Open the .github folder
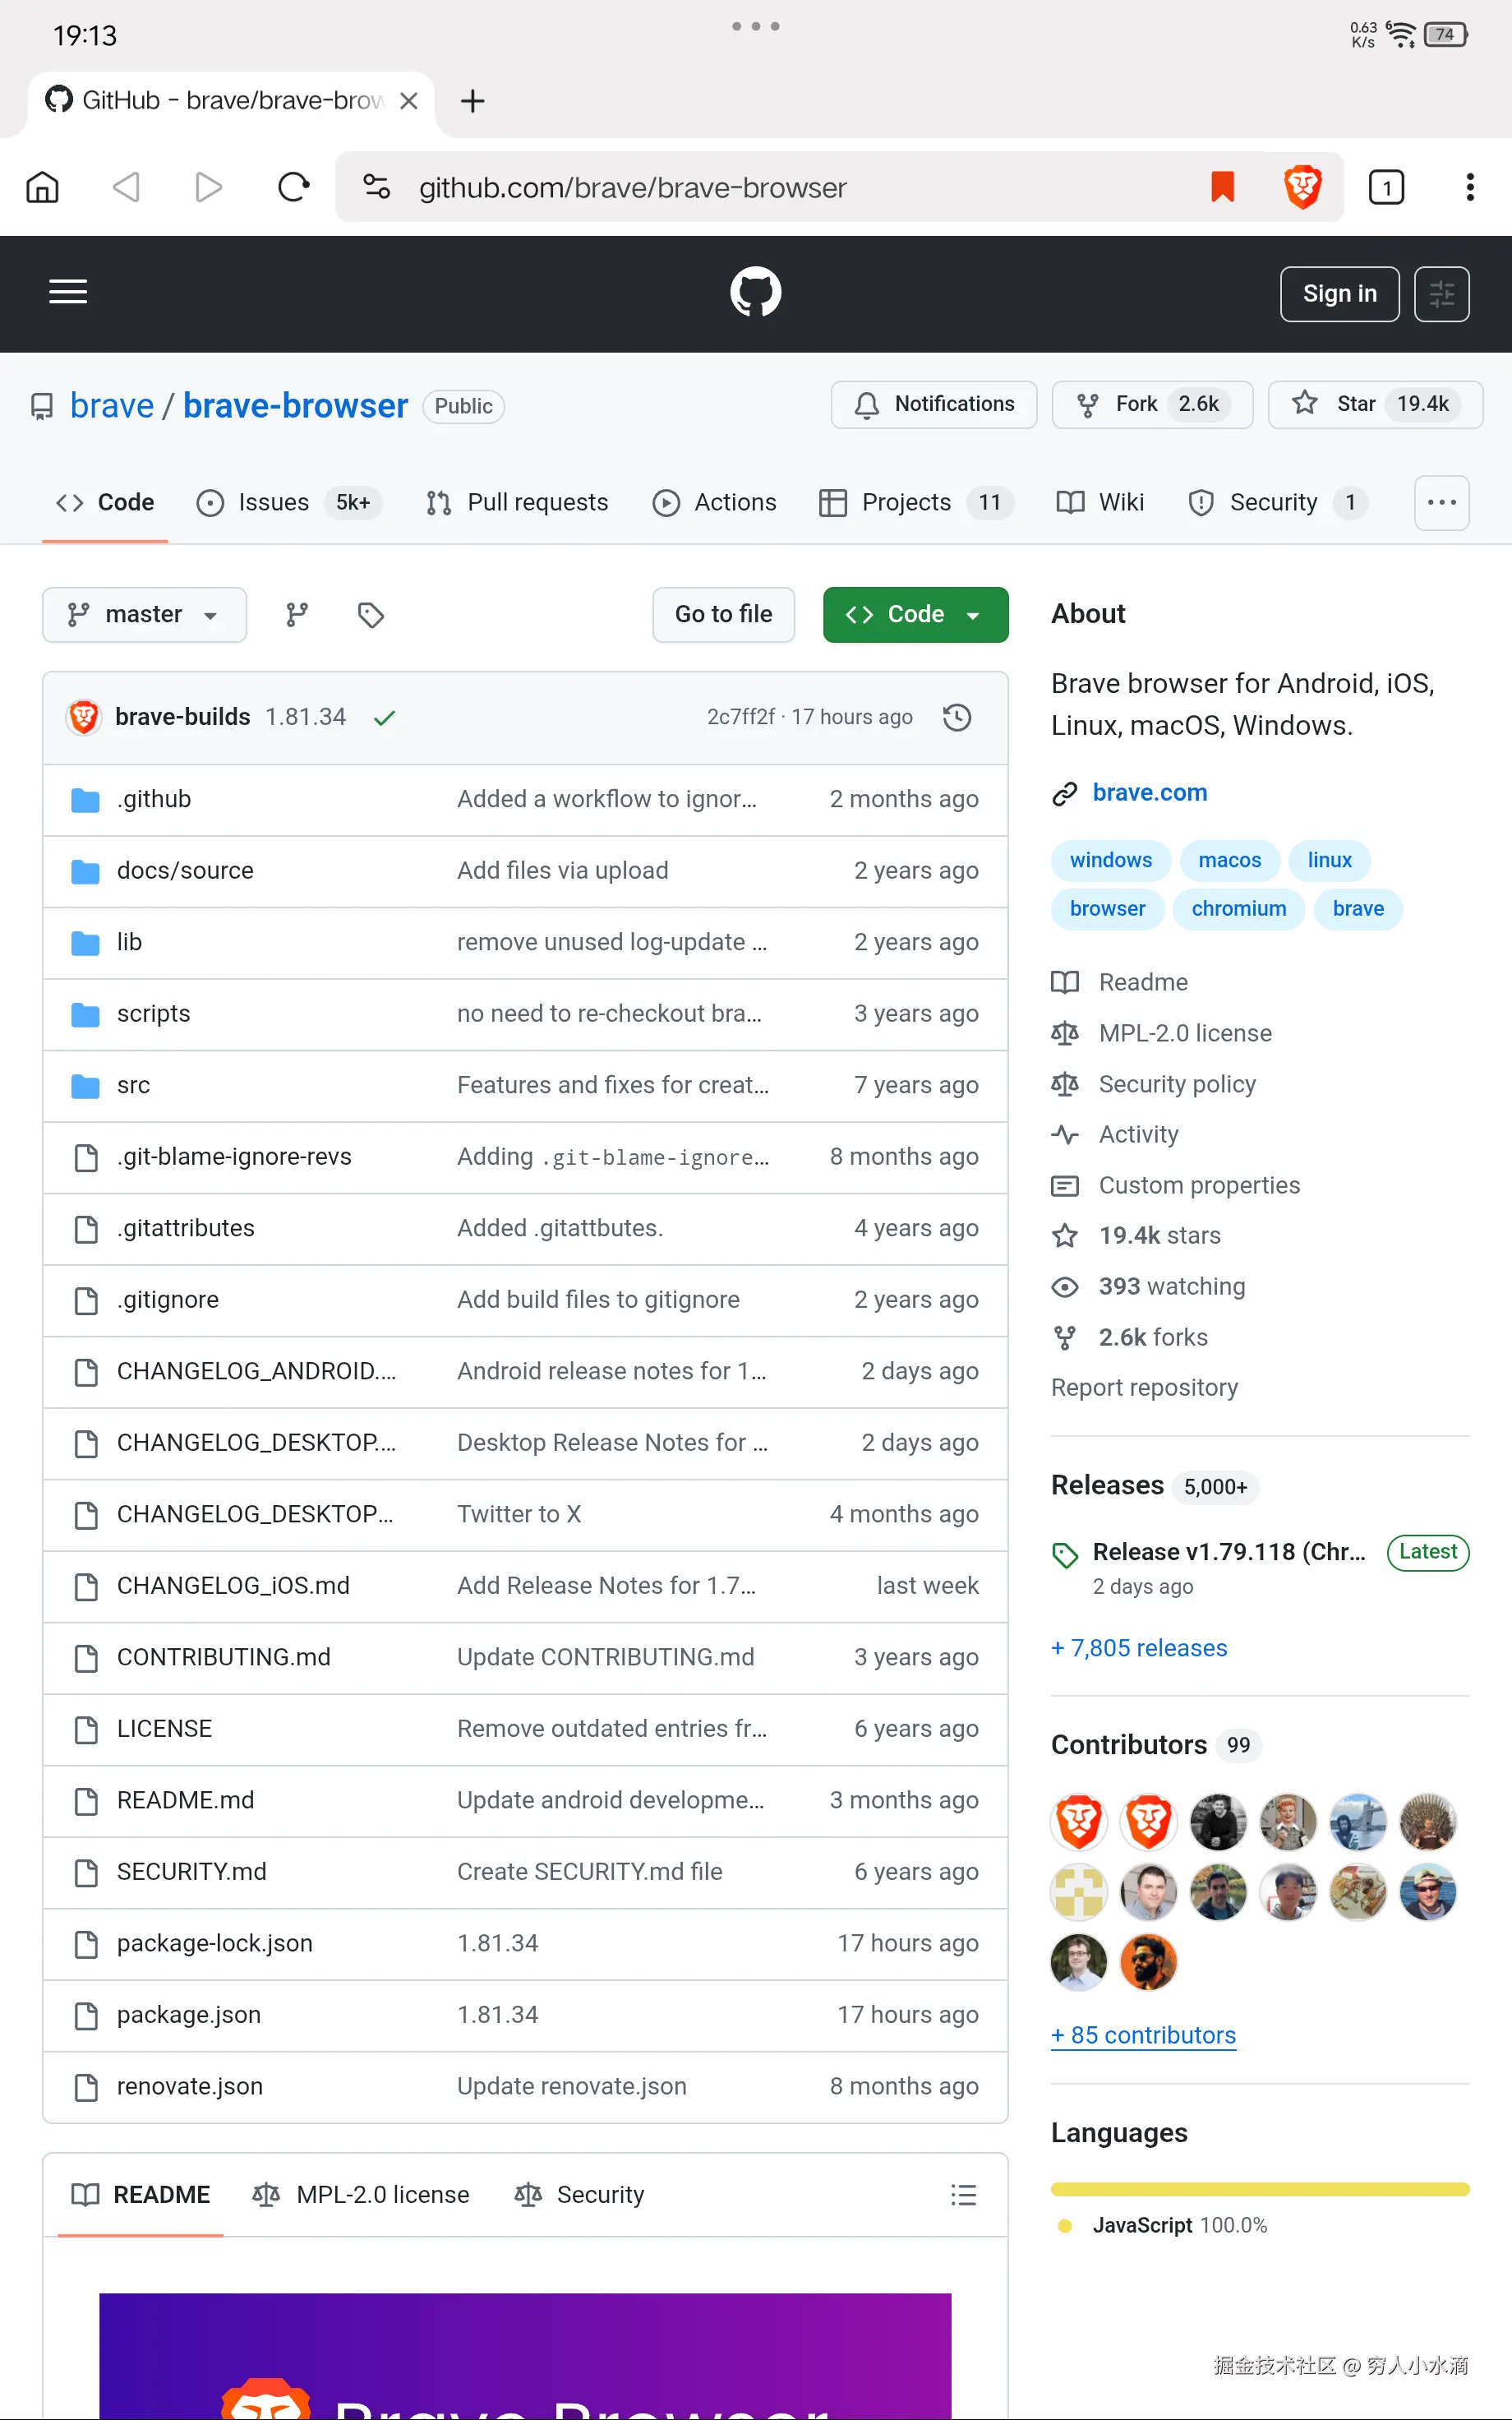This screenshot has height=2420, width=1512. [x=153, y=799]
